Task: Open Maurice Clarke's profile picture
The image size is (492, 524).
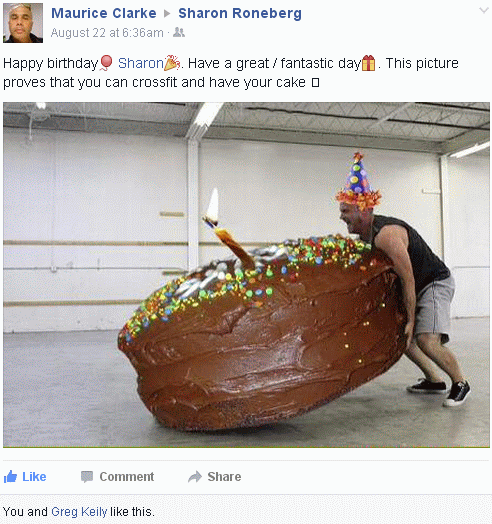Action: point(23,23)
